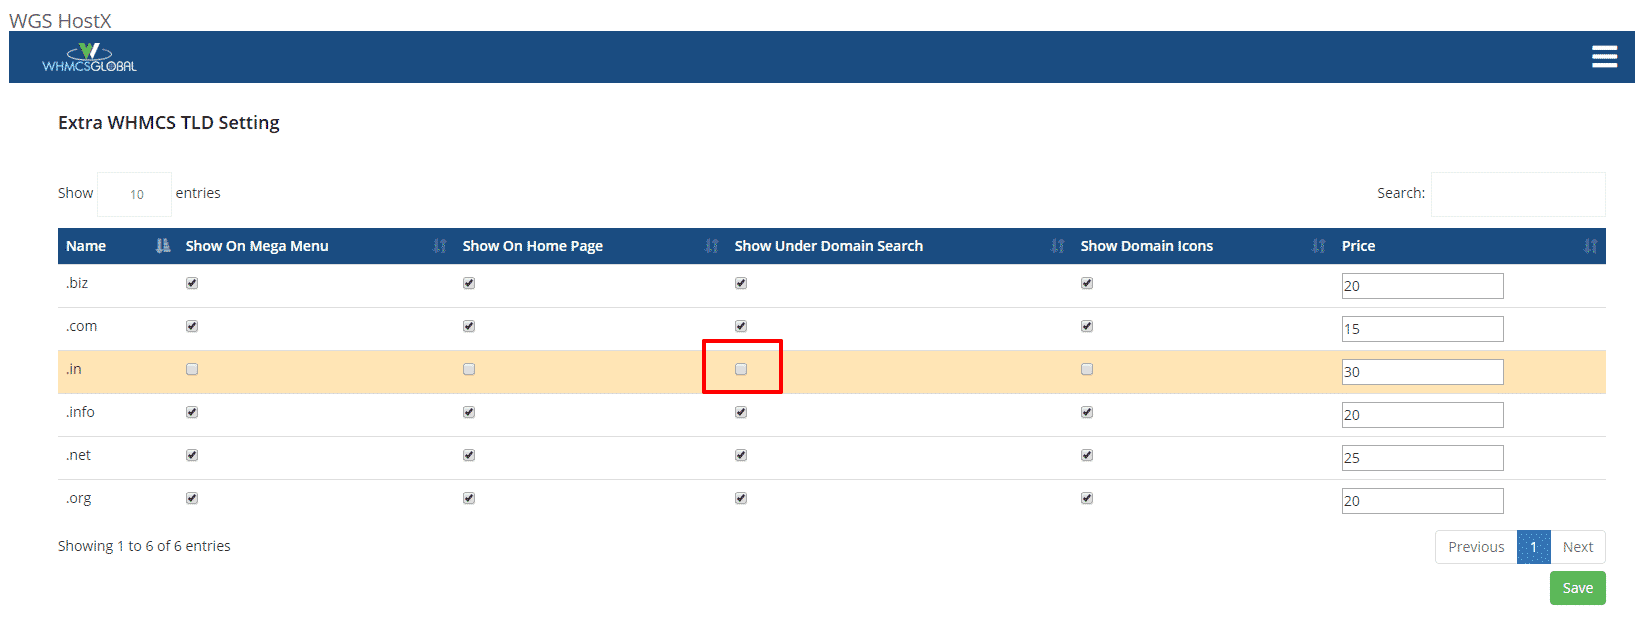Uncheck Show Domain Icons for .org
This screenshot has height=620, width=1635.
1087,498
